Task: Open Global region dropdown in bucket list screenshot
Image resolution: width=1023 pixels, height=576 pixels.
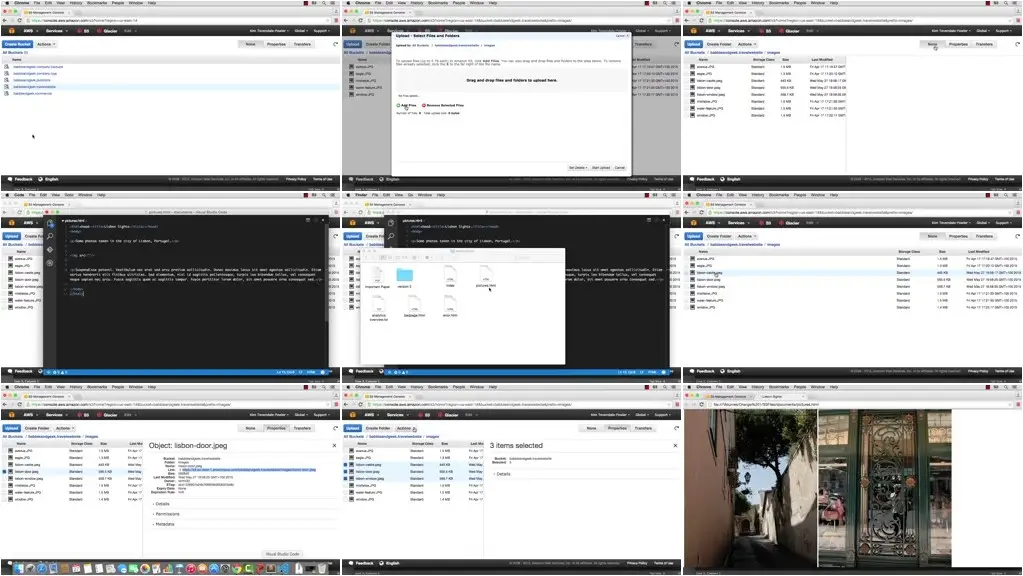Action: tap(301, 31)
